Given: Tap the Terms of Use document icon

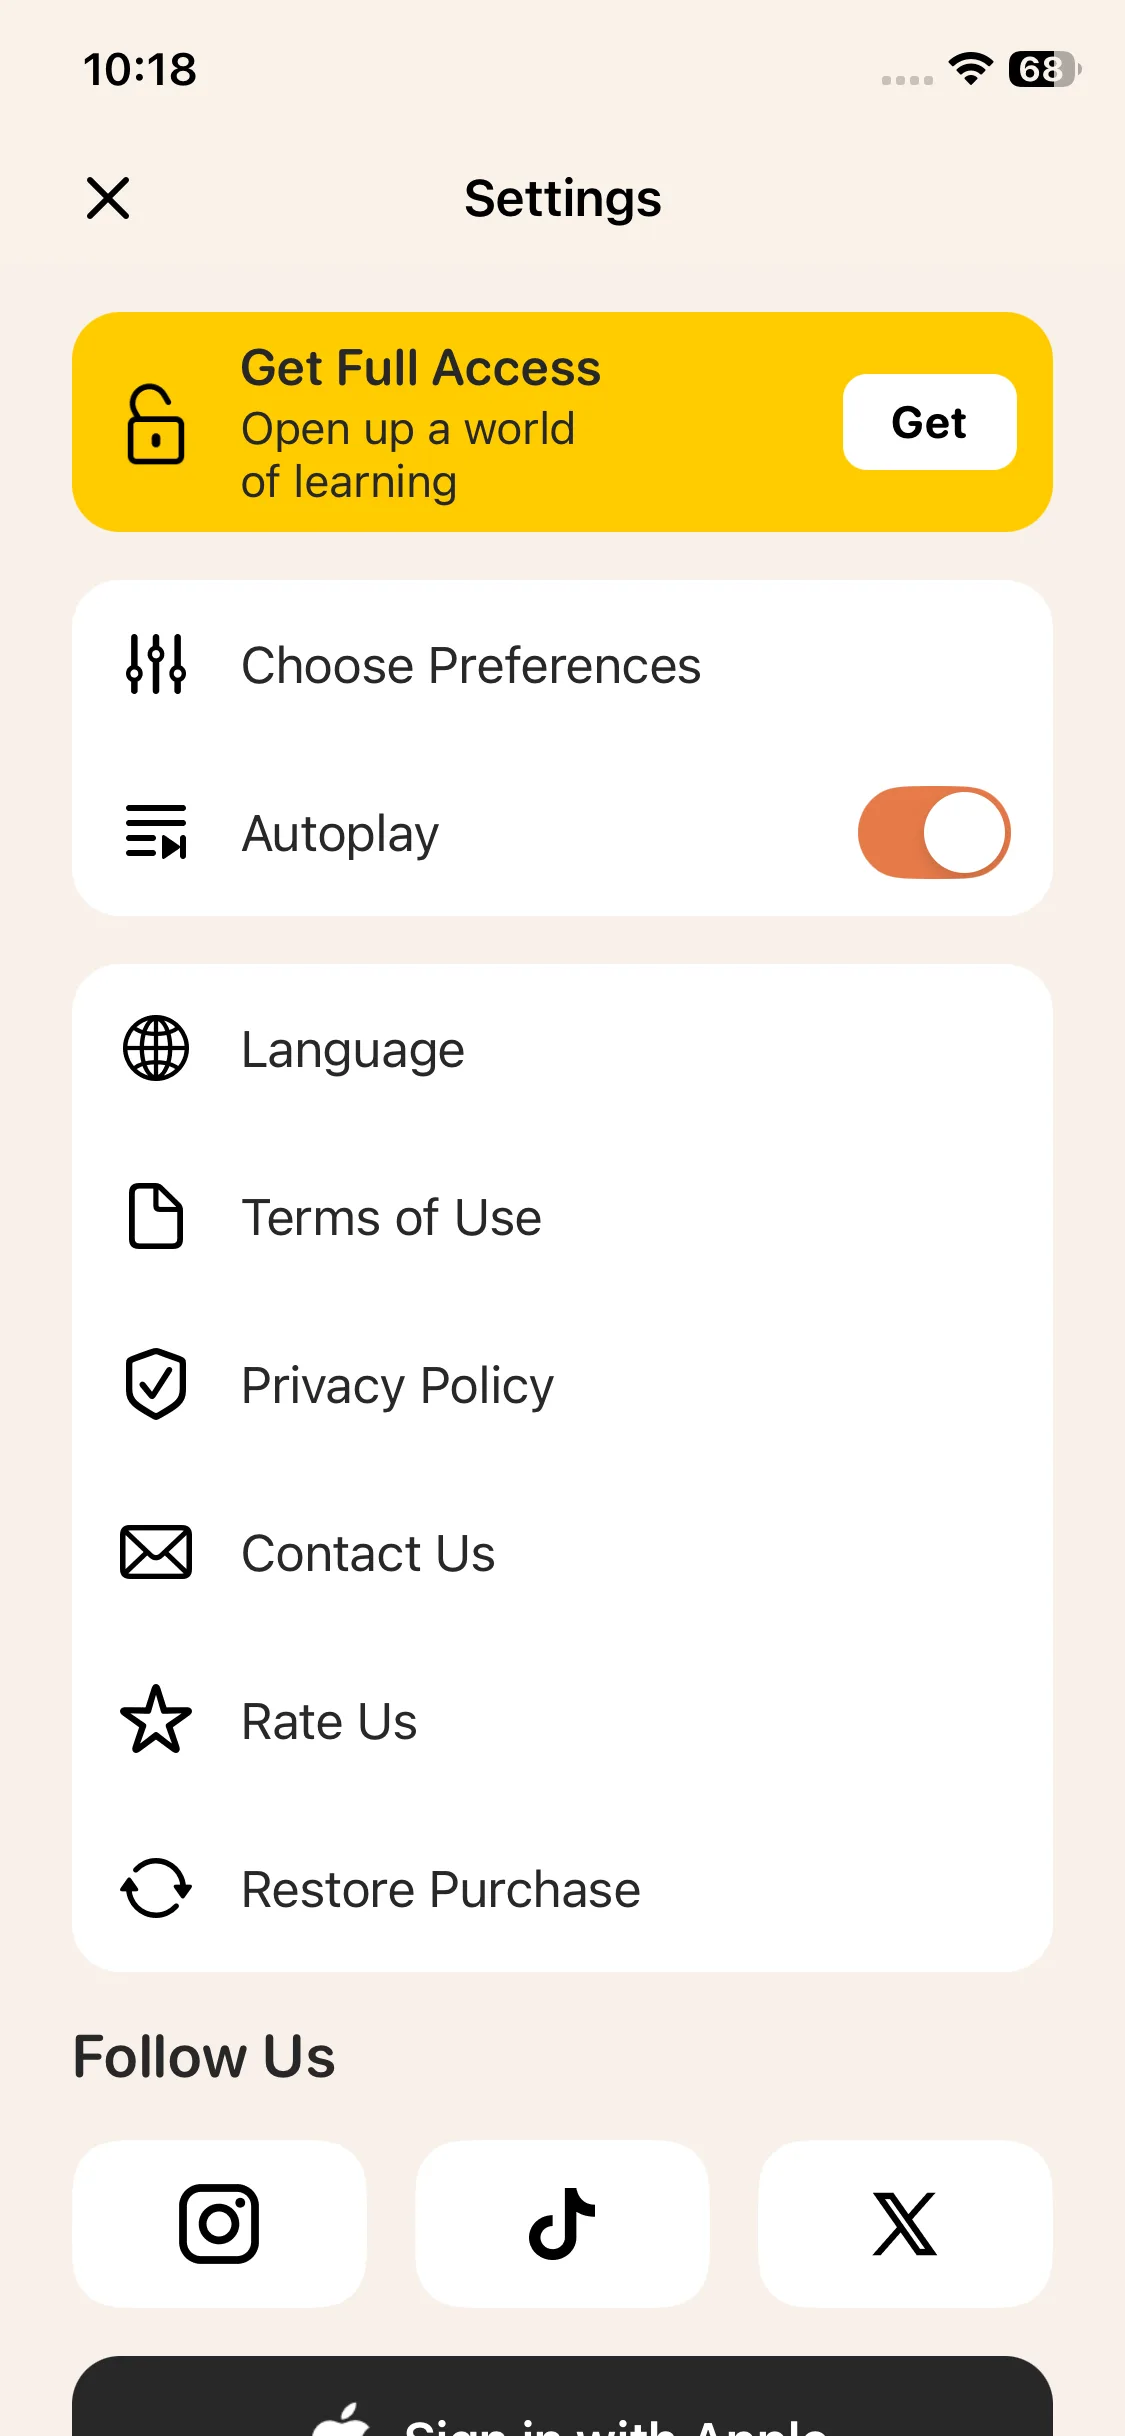Looking at the screenshot, I should click(x=156, y=1216).
